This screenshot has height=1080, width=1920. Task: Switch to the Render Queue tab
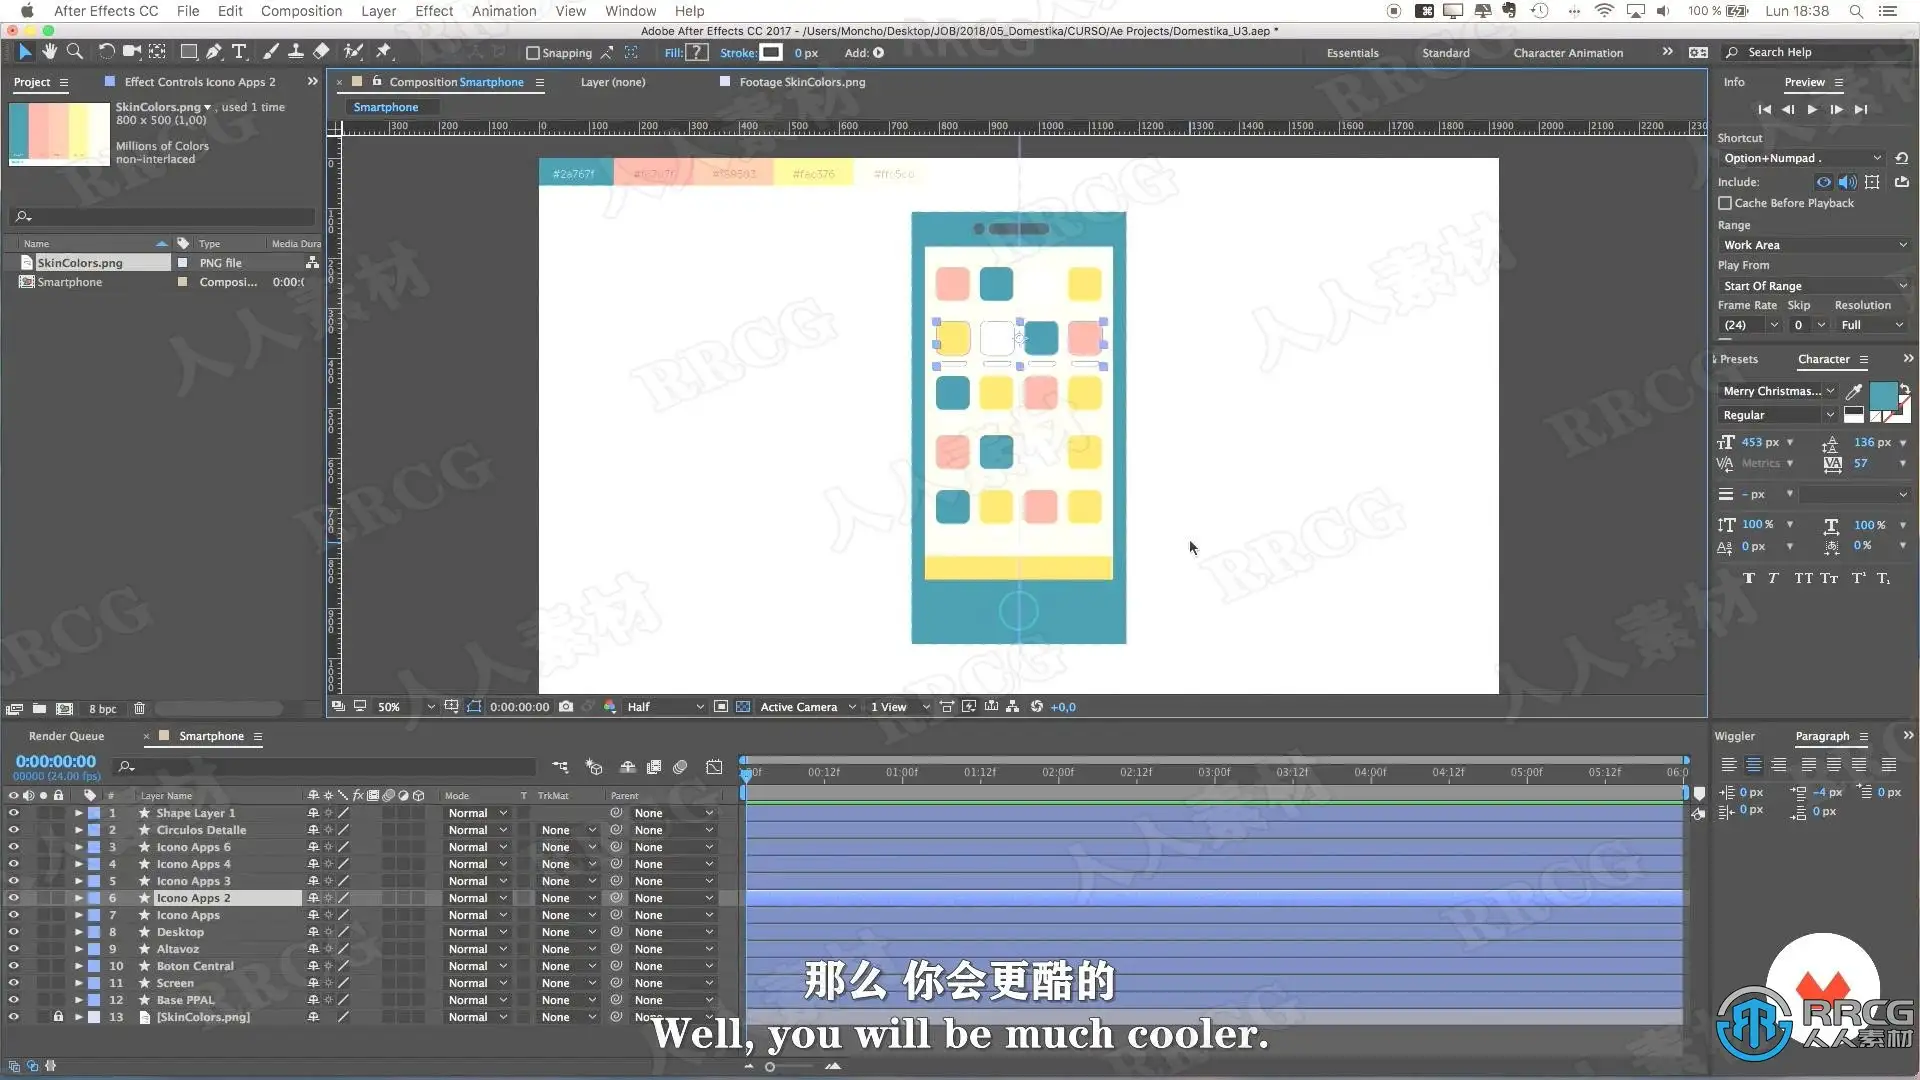(x=66, y=736)
